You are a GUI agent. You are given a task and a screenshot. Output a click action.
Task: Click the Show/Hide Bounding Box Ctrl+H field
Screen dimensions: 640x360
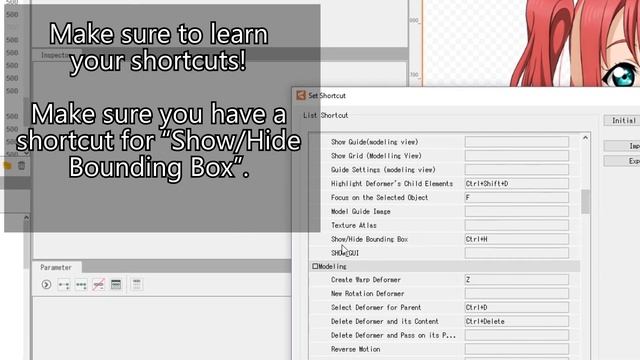click(516, 239)
